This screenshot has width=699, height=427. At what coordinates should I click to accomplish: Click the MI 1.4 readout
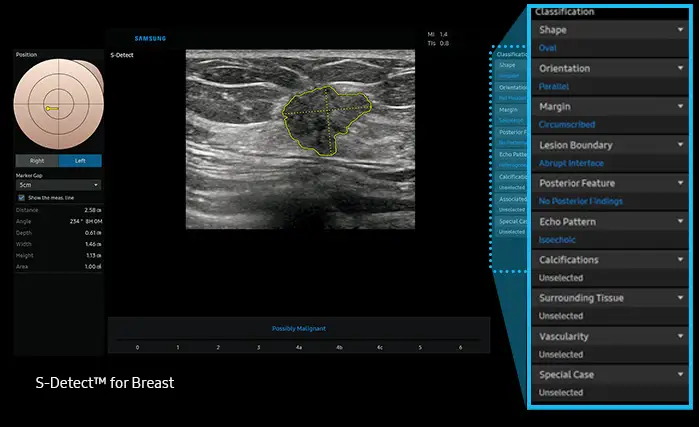click(438, 34)
